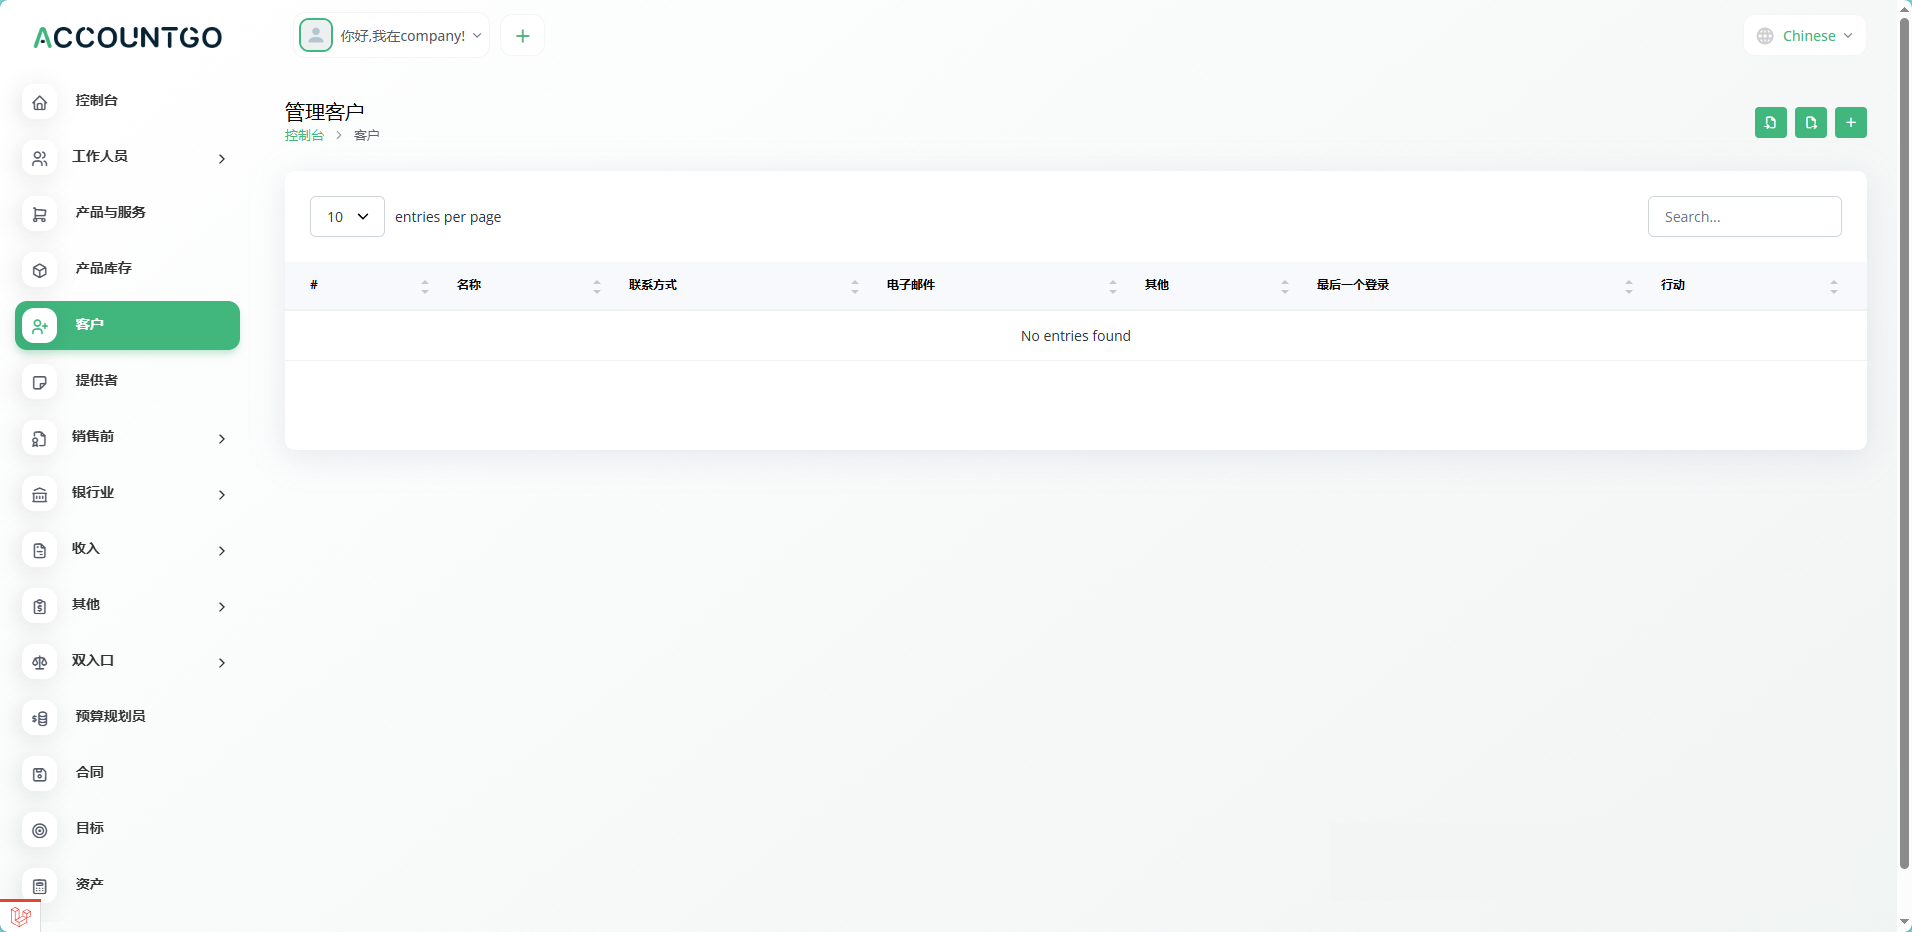Click the user avatar icon in header
The width and height of the screenshot is (1912, 932).
(316, 36)
